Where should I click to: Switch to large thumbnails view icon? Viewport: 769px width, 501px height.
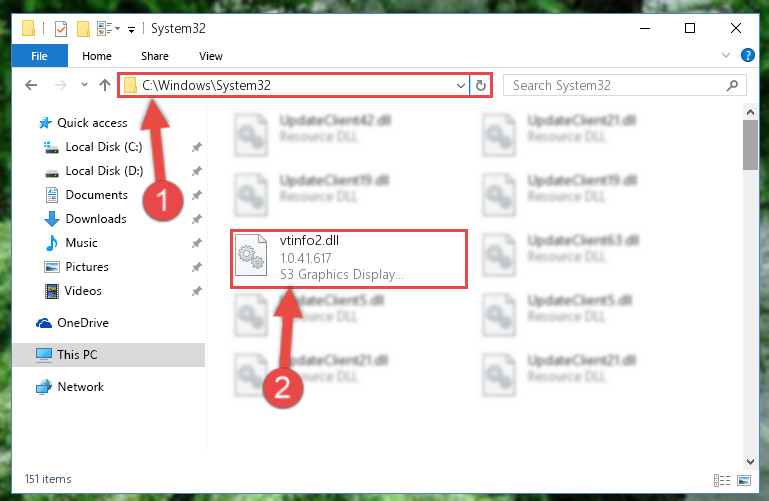point(743,480)
